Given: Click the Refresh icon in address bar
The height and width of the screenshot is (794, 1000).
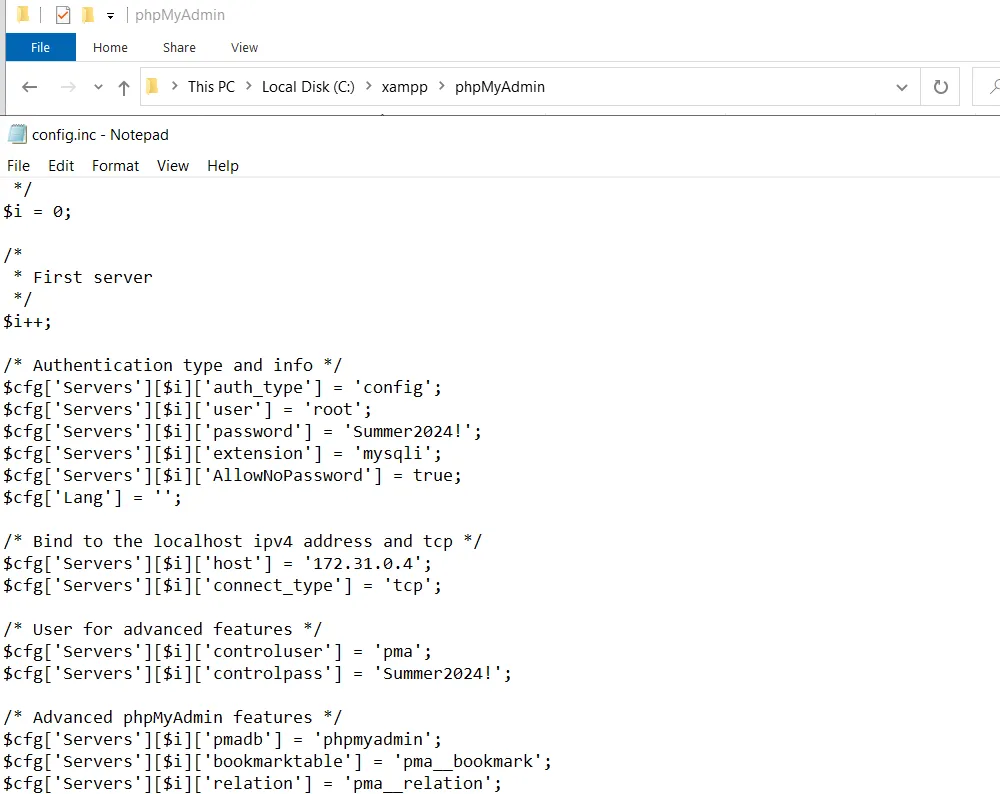Looking at the screenshot, I should (939, 87).
